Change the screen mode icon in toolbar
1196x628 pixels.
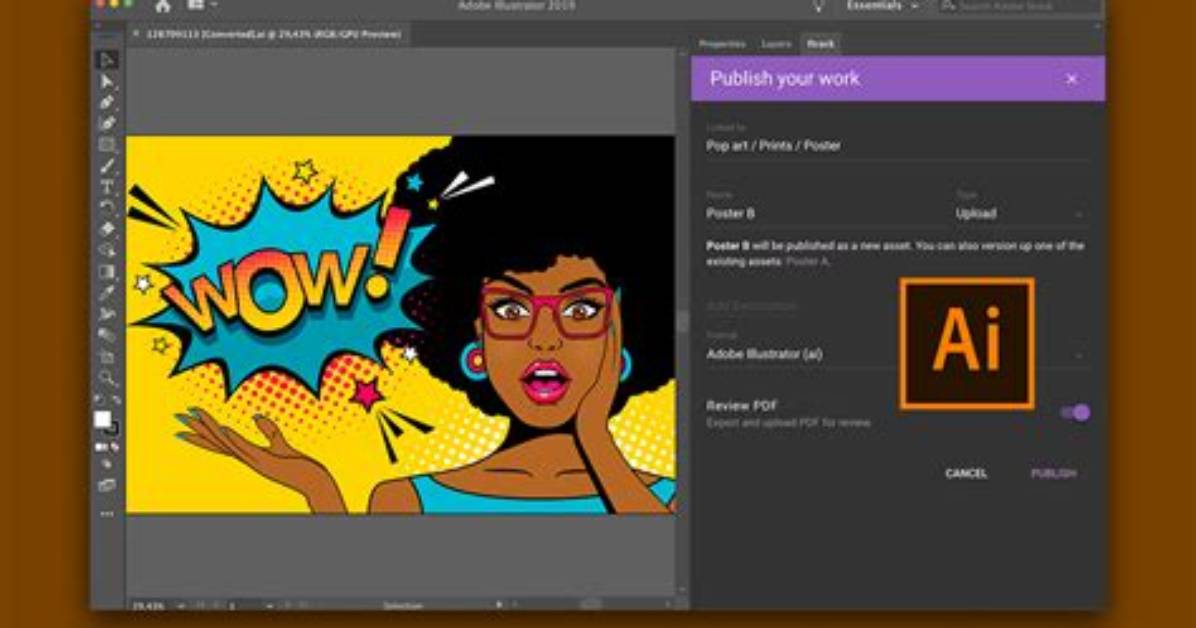(x=107, y=485)
